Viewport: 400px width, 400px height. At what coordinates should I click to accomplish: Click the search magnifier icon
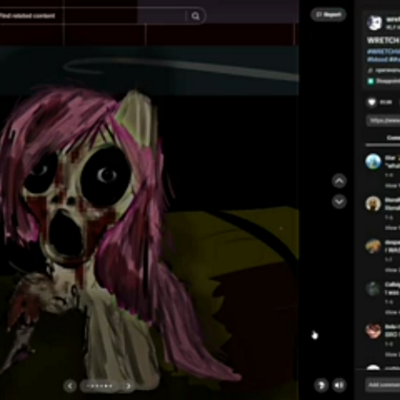(196, 16)
